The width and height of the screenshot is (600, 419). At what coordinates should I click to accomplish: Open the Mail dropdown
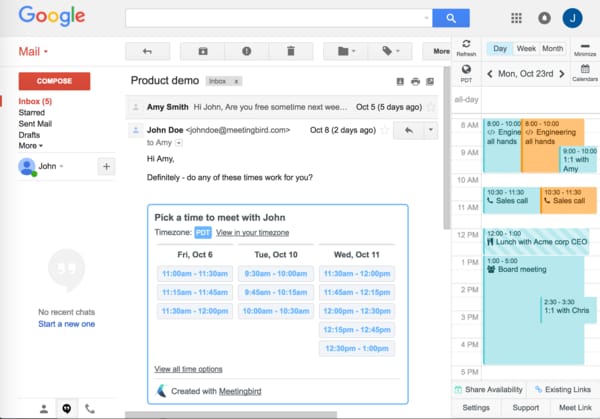[x=33, y=51]
